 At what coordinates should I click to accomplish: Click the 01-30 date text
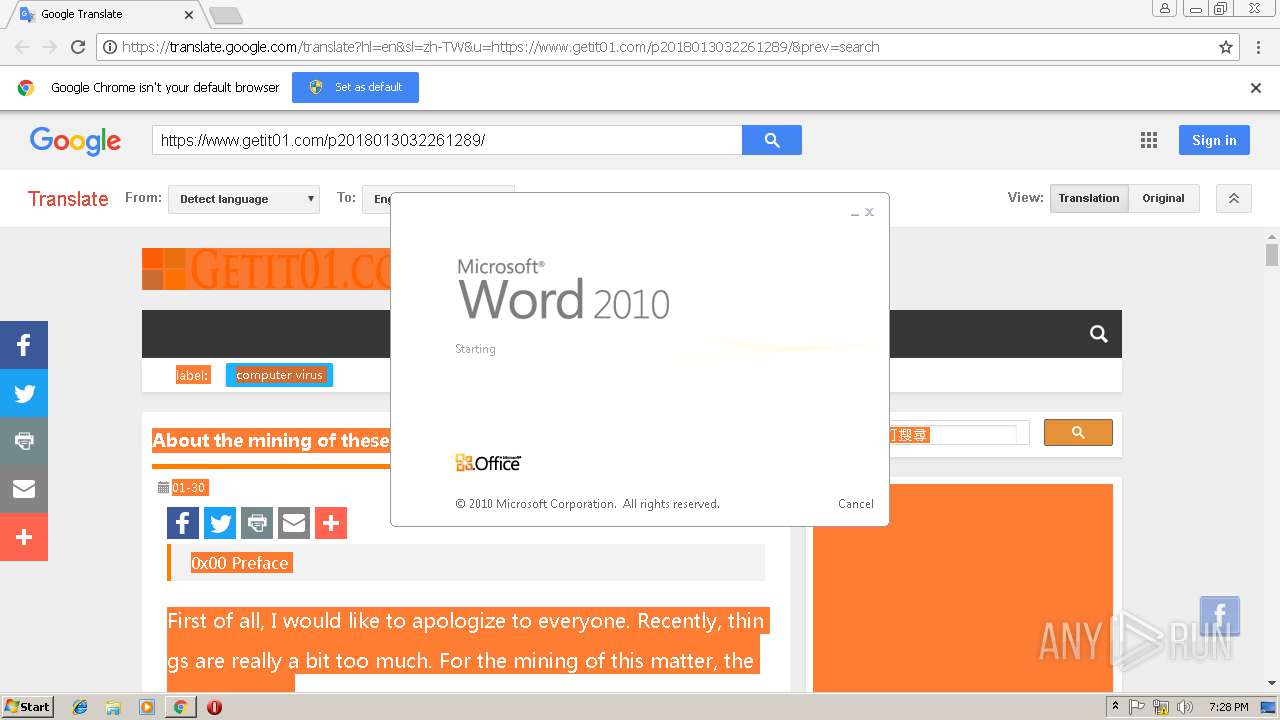click(189, 488)
